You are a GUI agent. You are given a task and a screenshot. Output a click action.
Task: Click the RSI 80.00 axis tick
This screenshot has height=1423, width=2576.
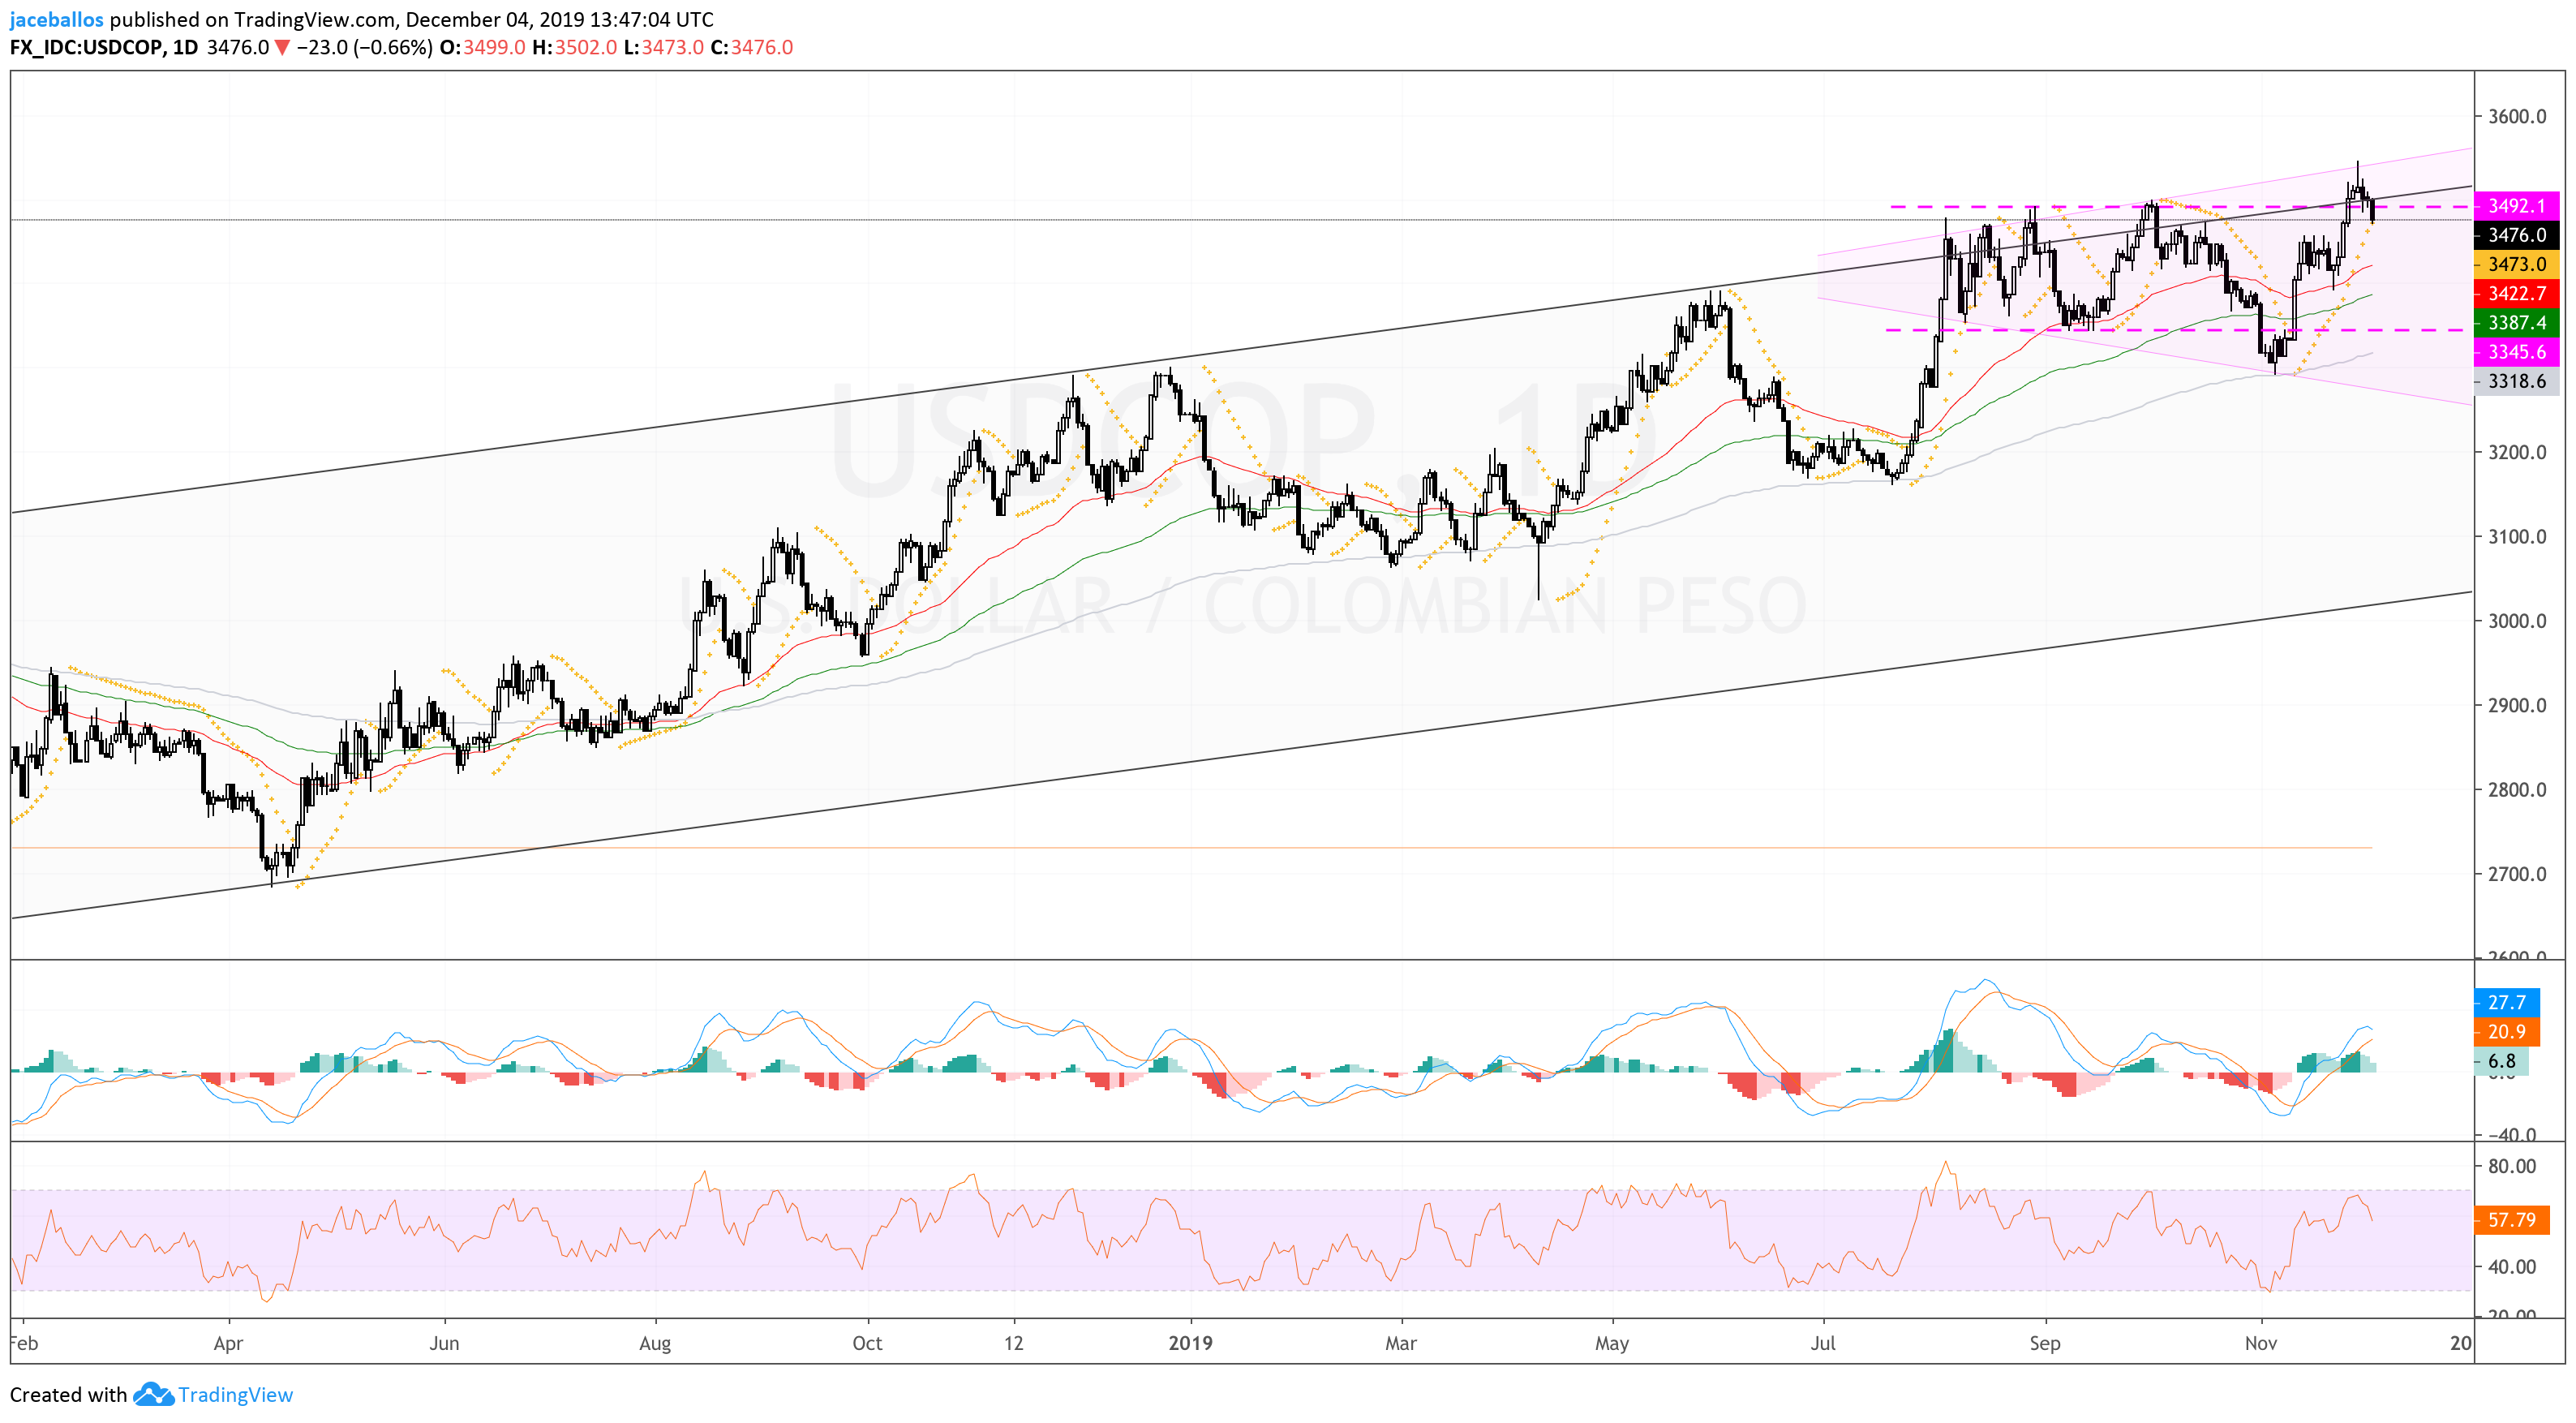point(2512,1166)
